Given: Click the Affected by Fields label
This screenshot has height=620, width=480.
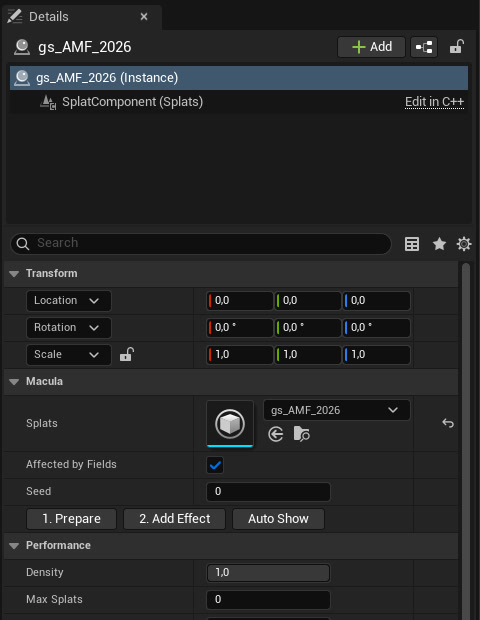Looking at the screenshot, I should [71, 465].
